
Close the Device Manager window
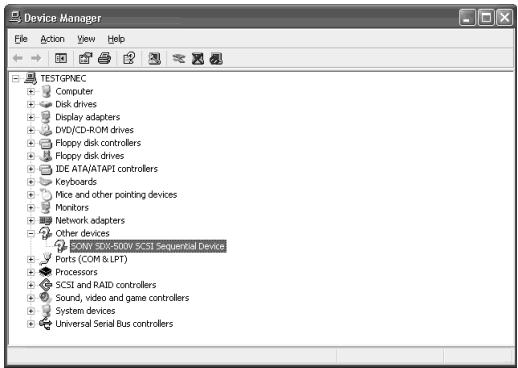click(x=505, y=17)
